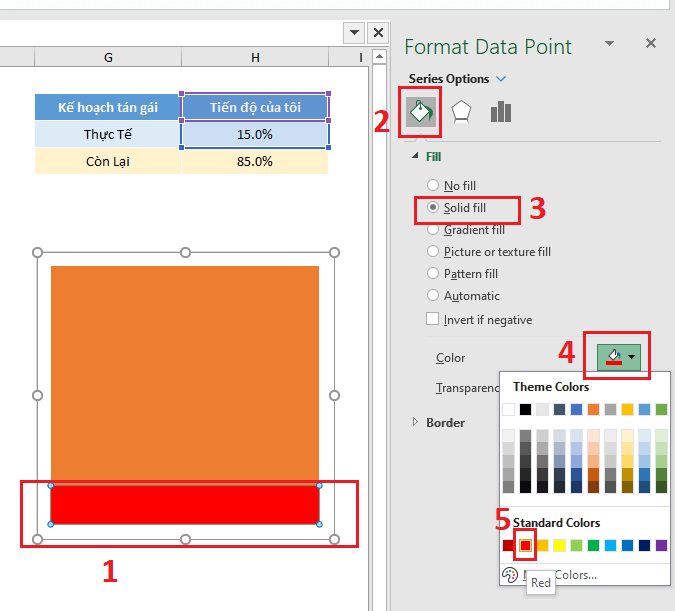The image size is (675, 611).
Task: Expand the Border section
Action: 415,422
